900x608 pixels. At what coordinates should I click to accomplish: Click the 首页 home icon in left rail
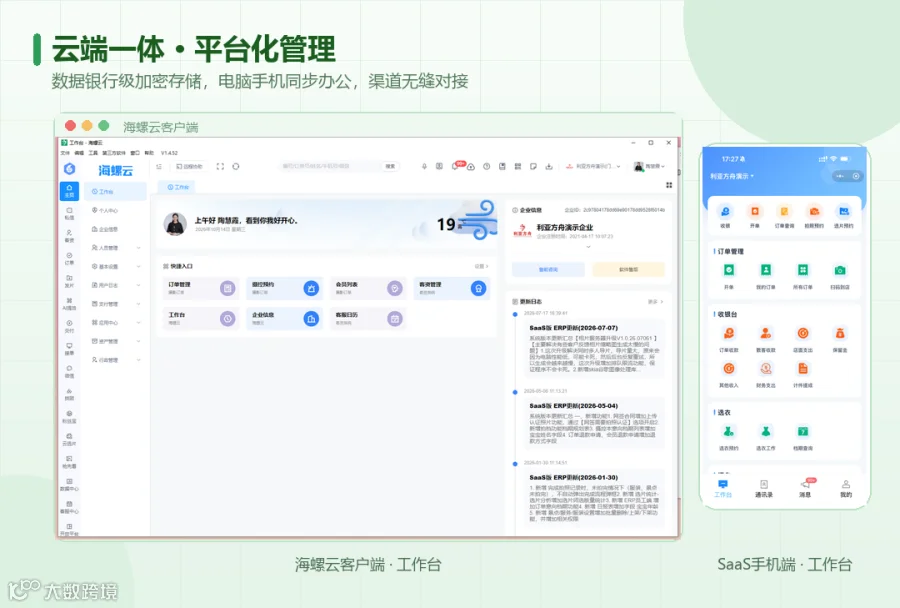pyautogui.click(x=69, y=191)
